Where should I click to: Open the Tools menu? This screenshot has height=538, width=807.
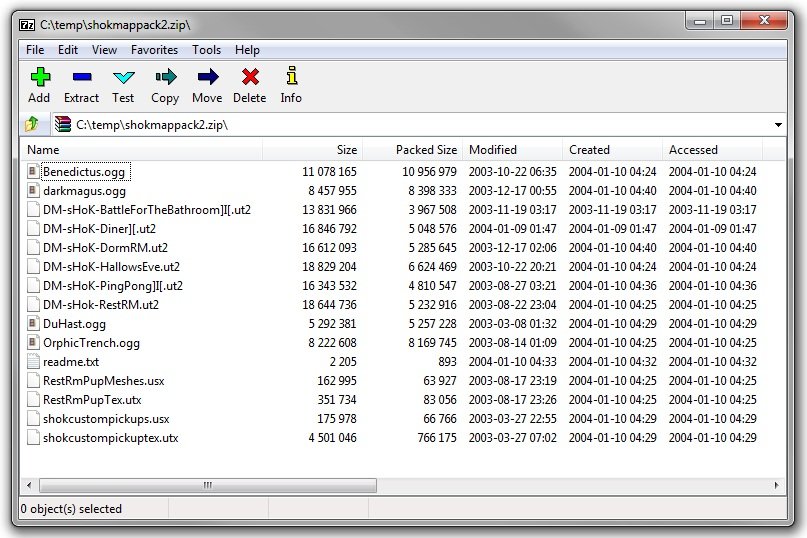(206, 50)
